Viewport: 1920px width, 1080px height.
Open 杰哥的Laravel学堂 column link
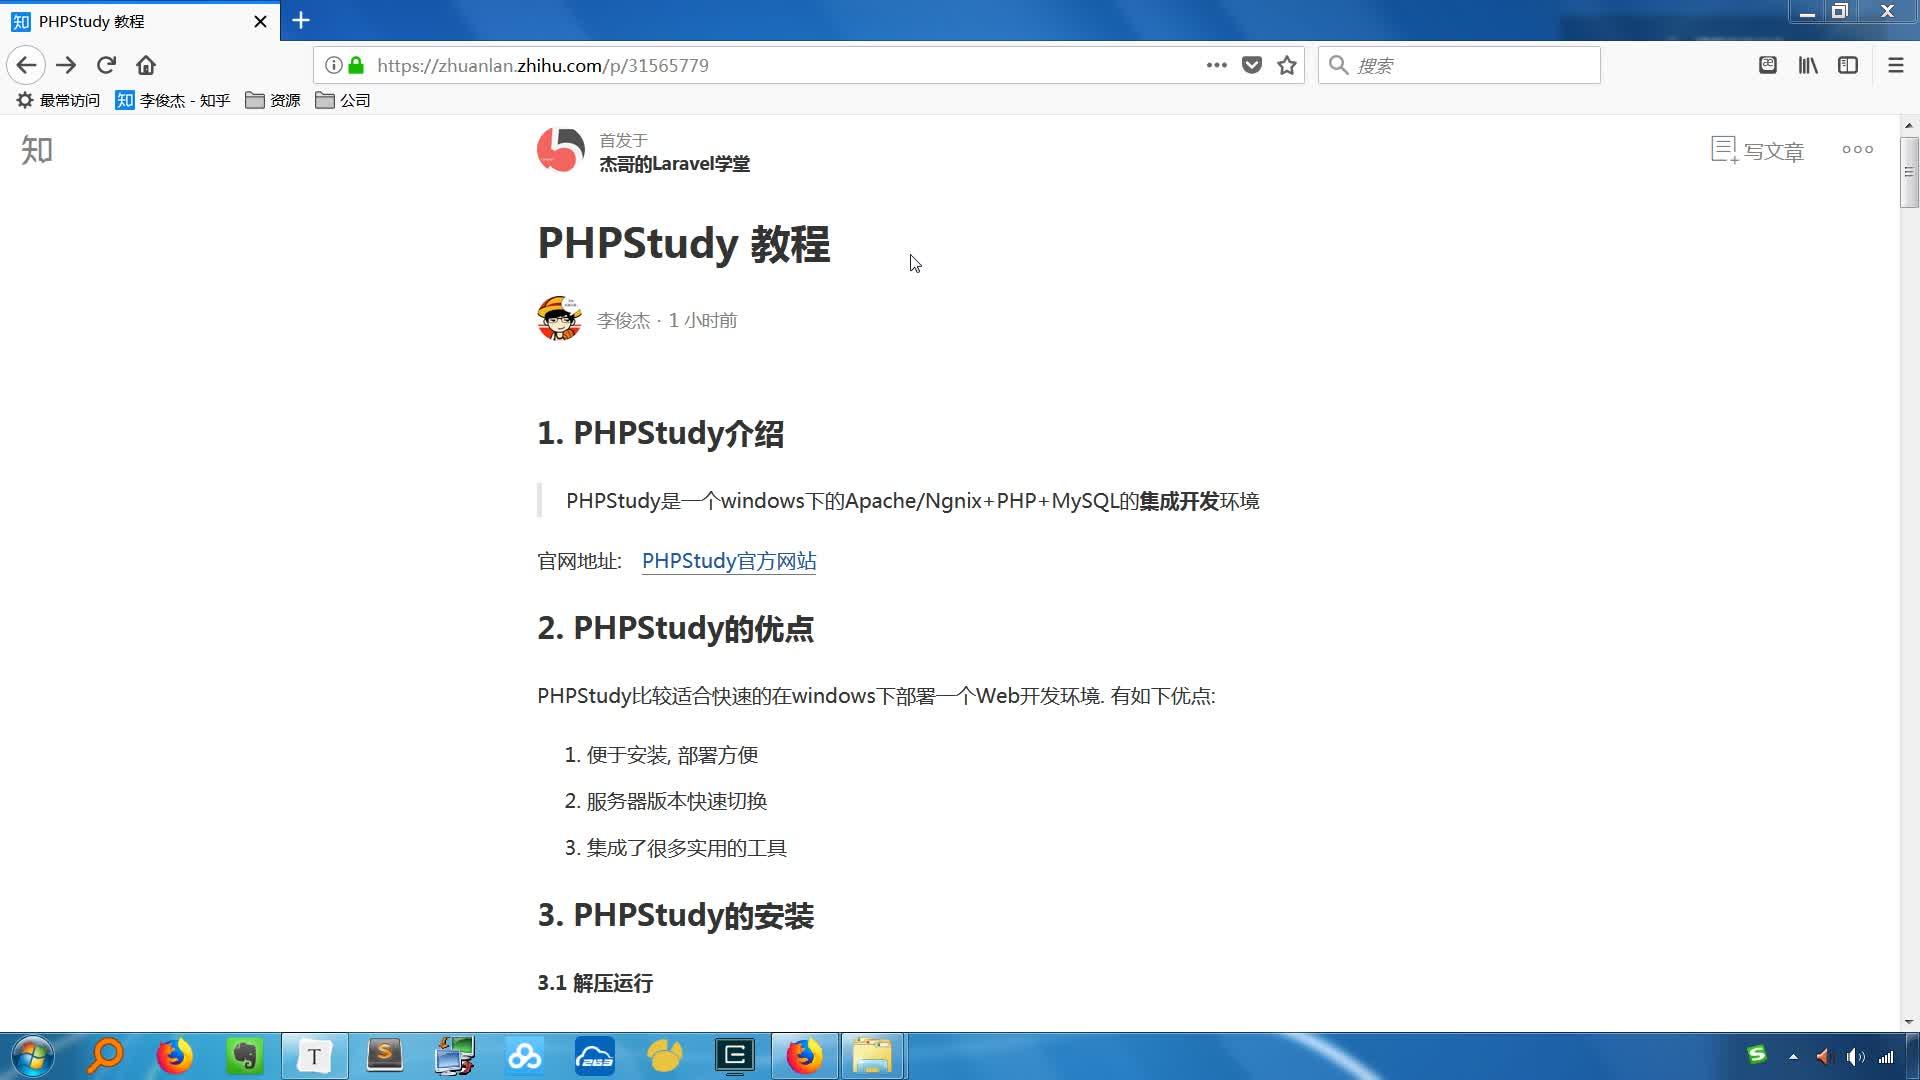[674, 164]
